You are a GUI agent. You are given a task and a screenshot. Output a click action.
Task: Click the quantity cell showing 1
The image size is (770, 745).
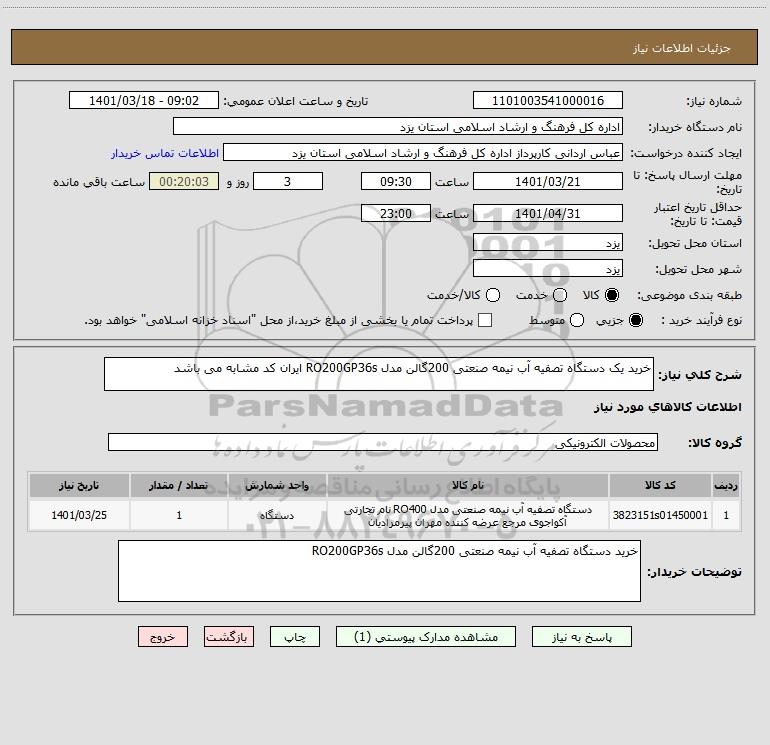click(x=179, y=515)
